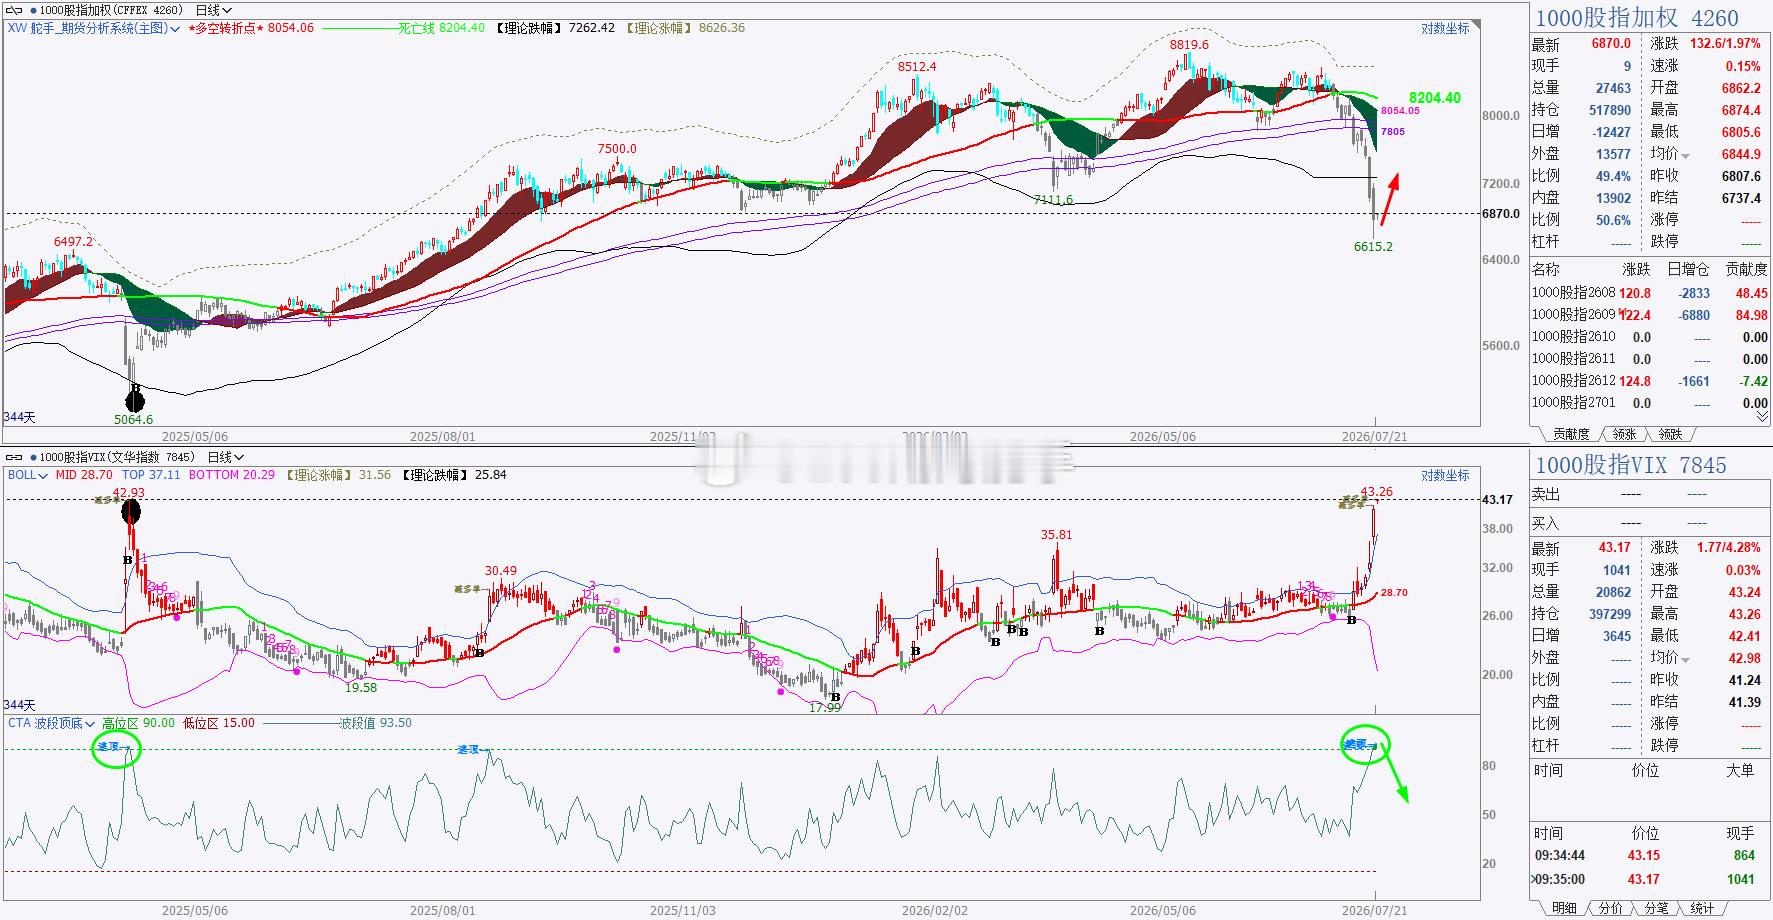
Task: Click the 17.99 VIX low marker
Action: tap(825, 708)
